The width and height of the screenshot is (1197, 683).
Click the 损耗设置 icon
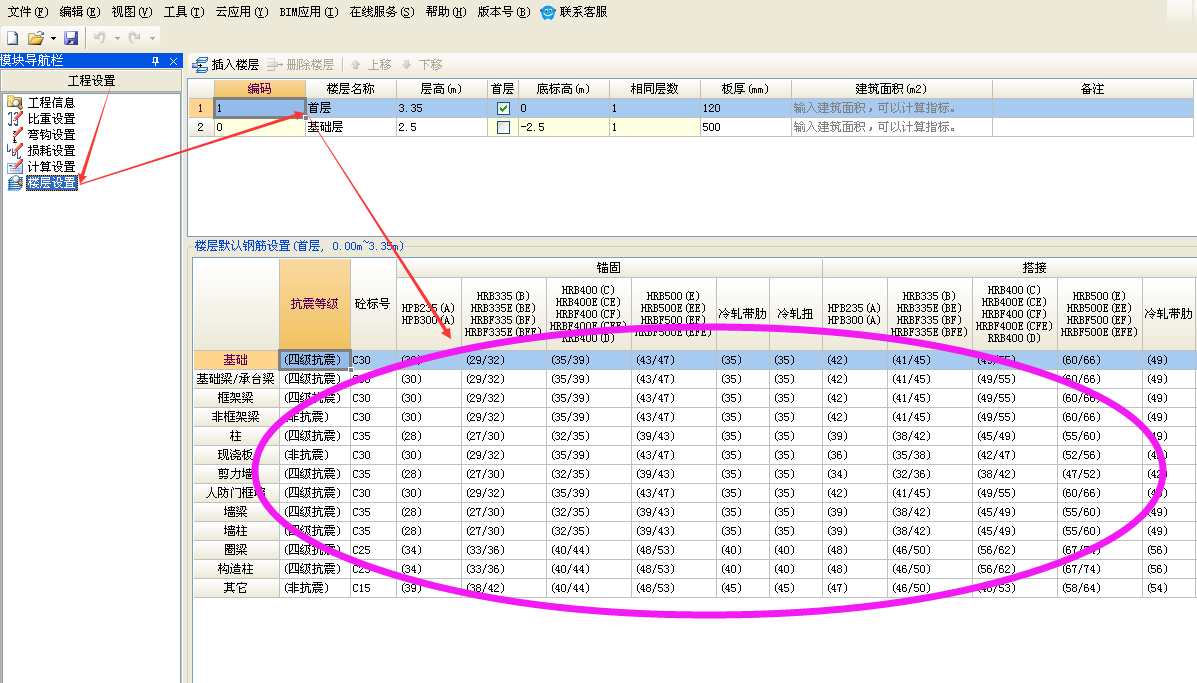(x=15, y=150)
